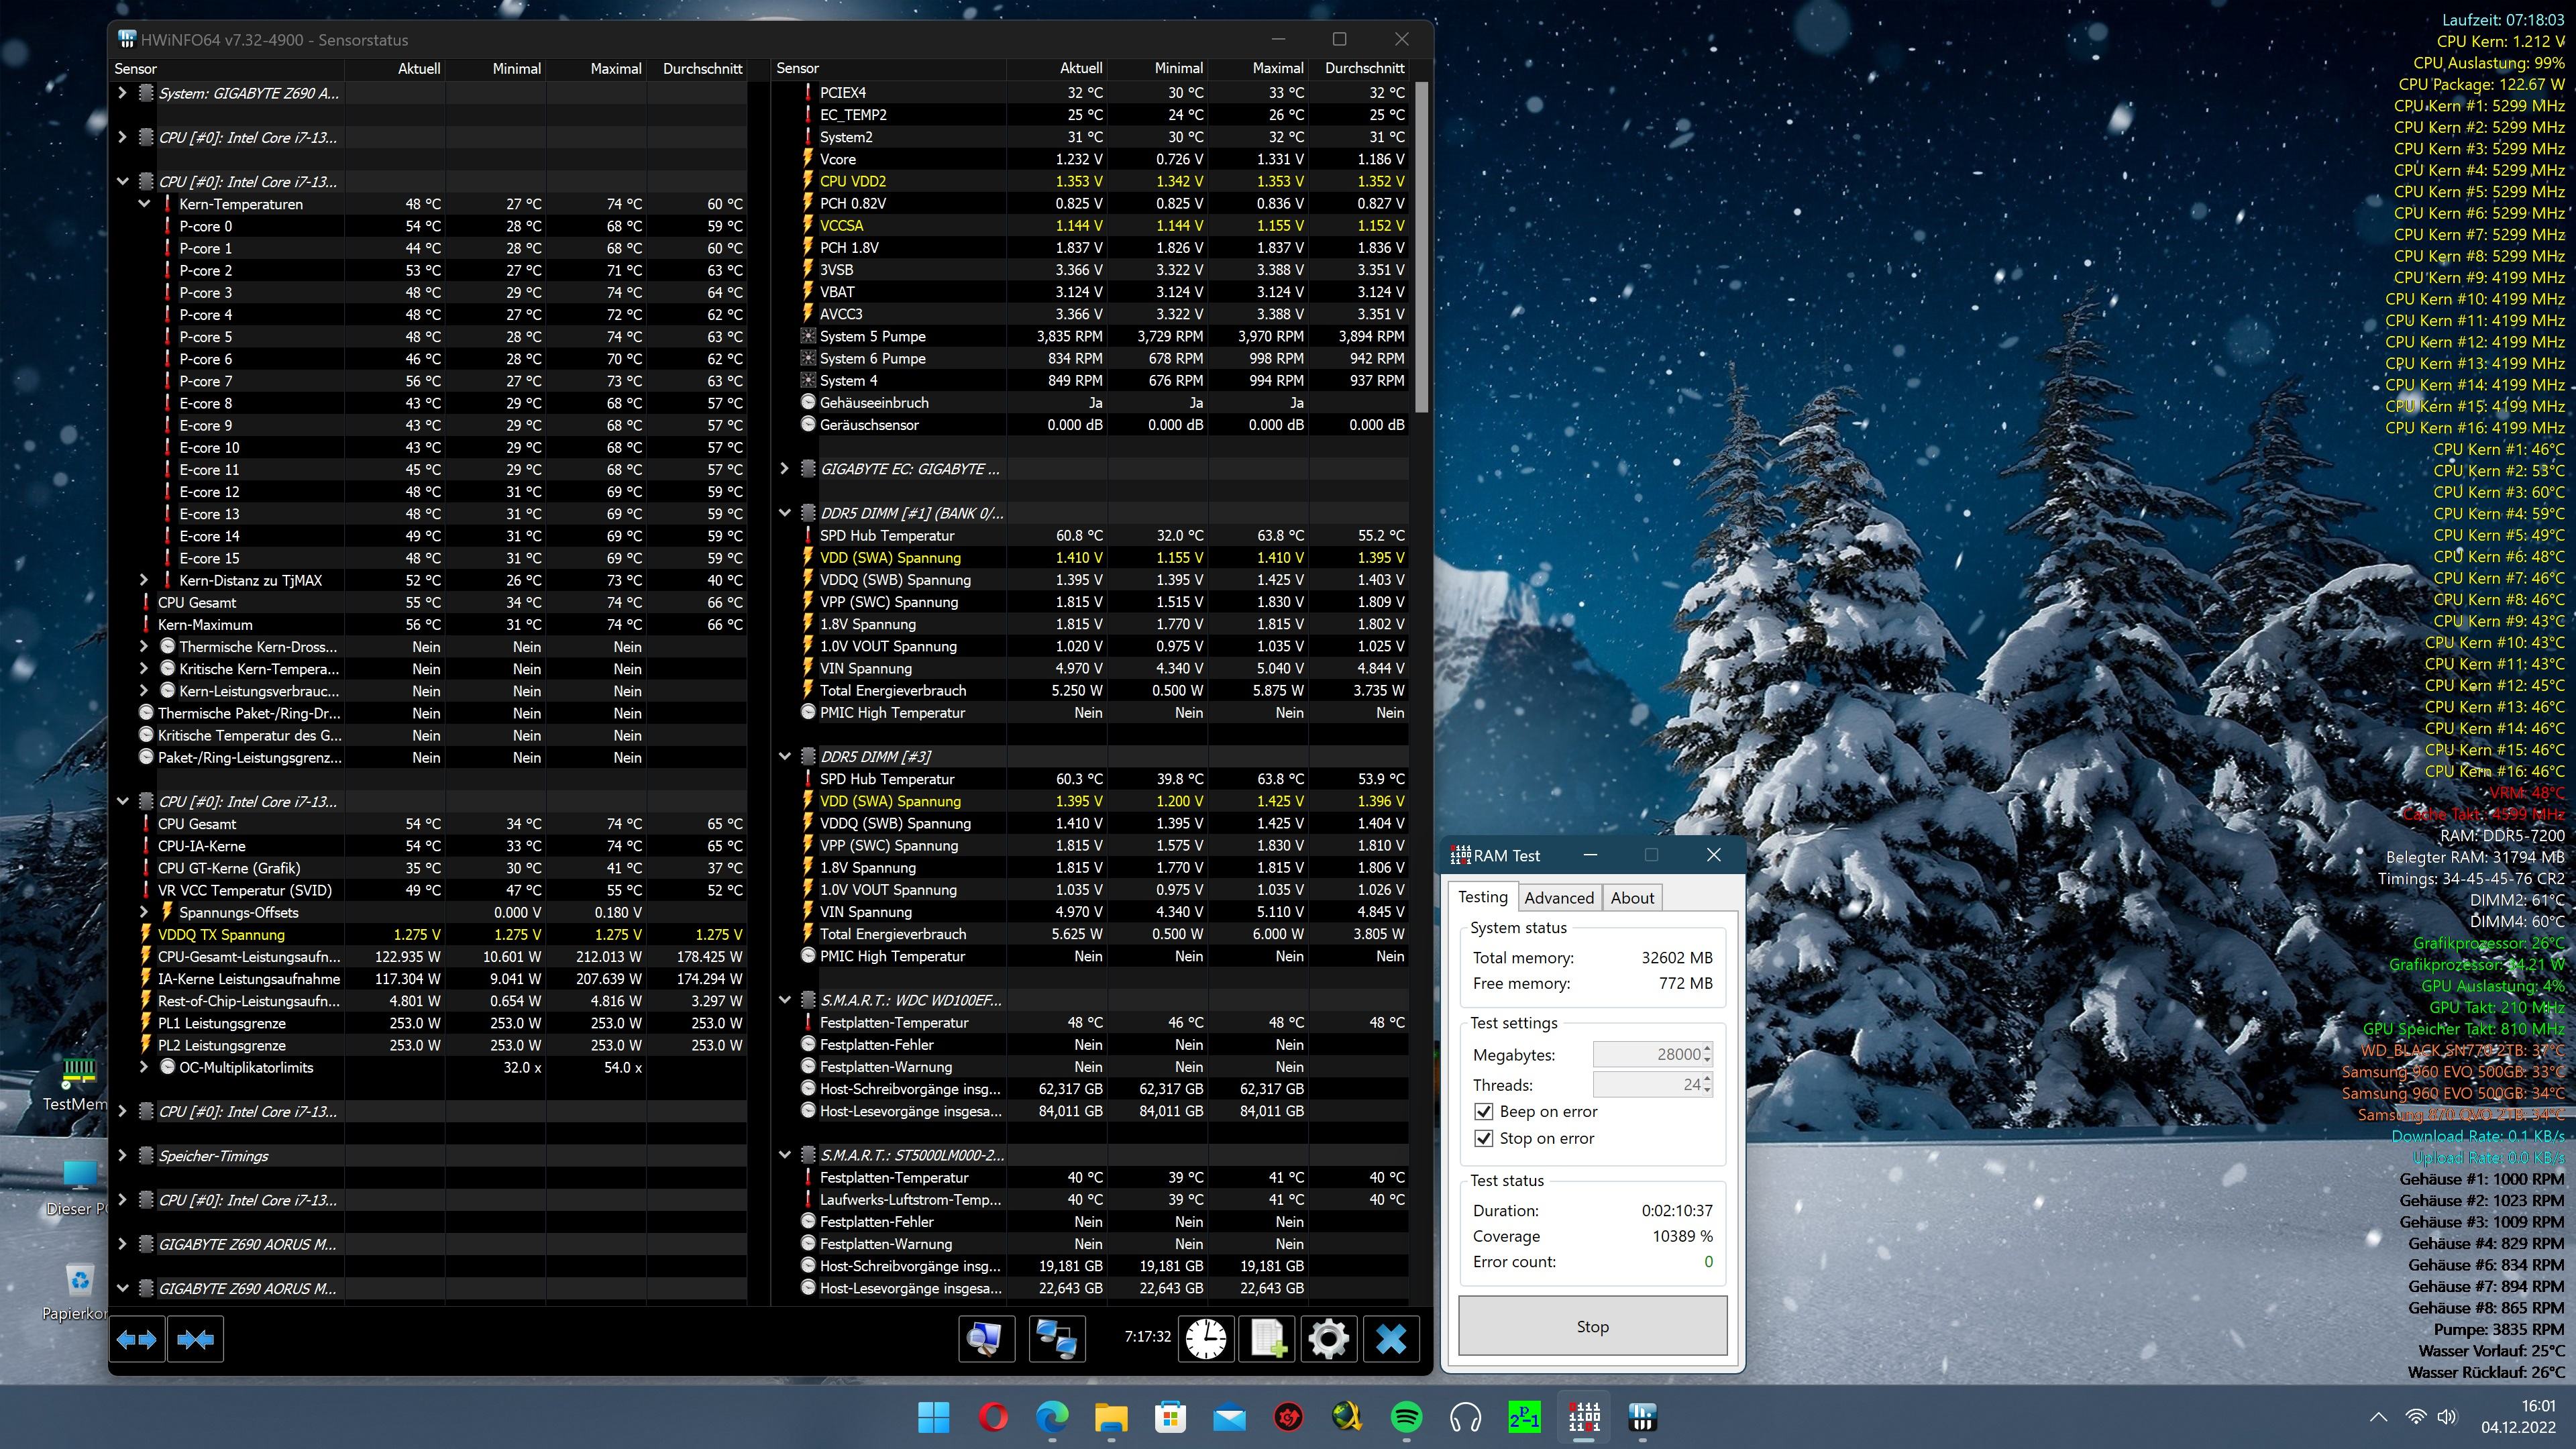Click the Durchschnitt column header in right panel

point(1359,69)
